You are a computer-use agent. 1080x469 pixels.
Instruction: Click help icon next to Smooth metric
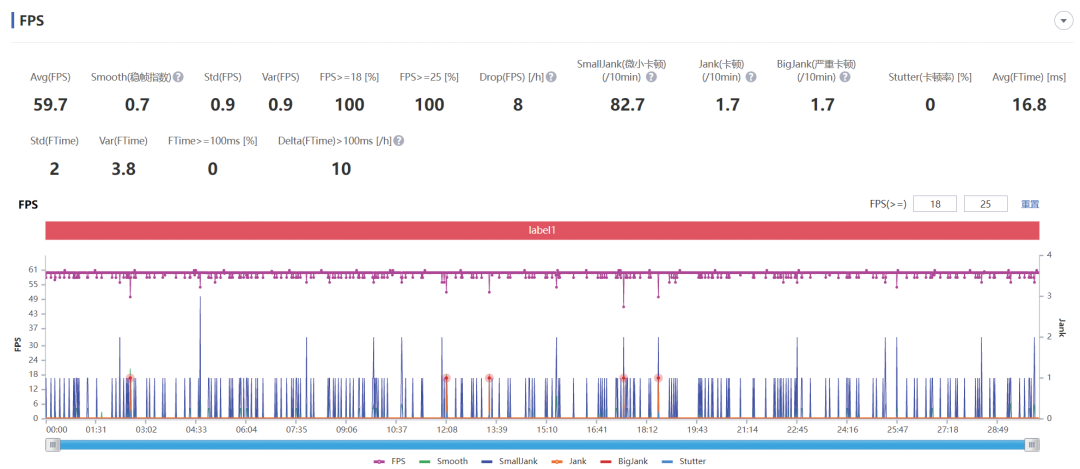(178, 77)
